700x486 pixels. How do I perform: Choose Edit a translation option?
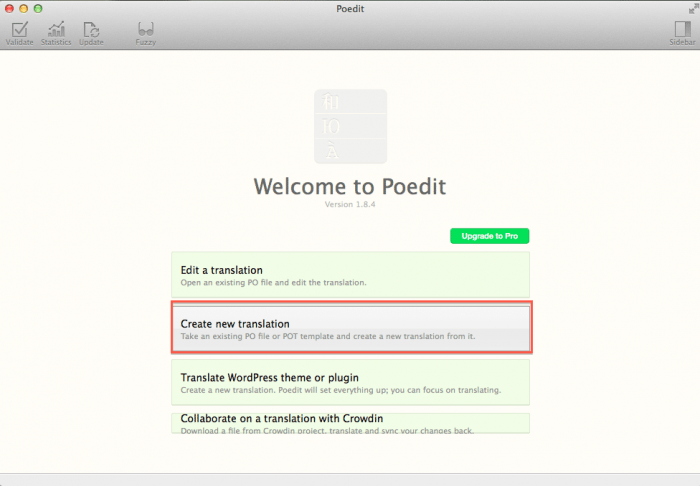point(350,274)
